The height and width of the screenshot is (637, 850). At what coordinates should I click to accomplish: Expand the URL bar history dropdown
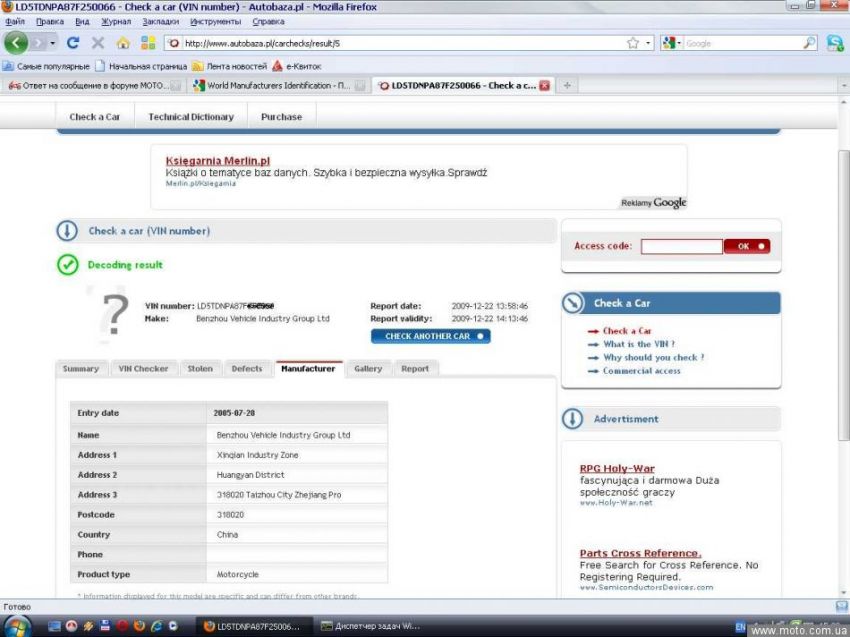(x=648, y=43)
